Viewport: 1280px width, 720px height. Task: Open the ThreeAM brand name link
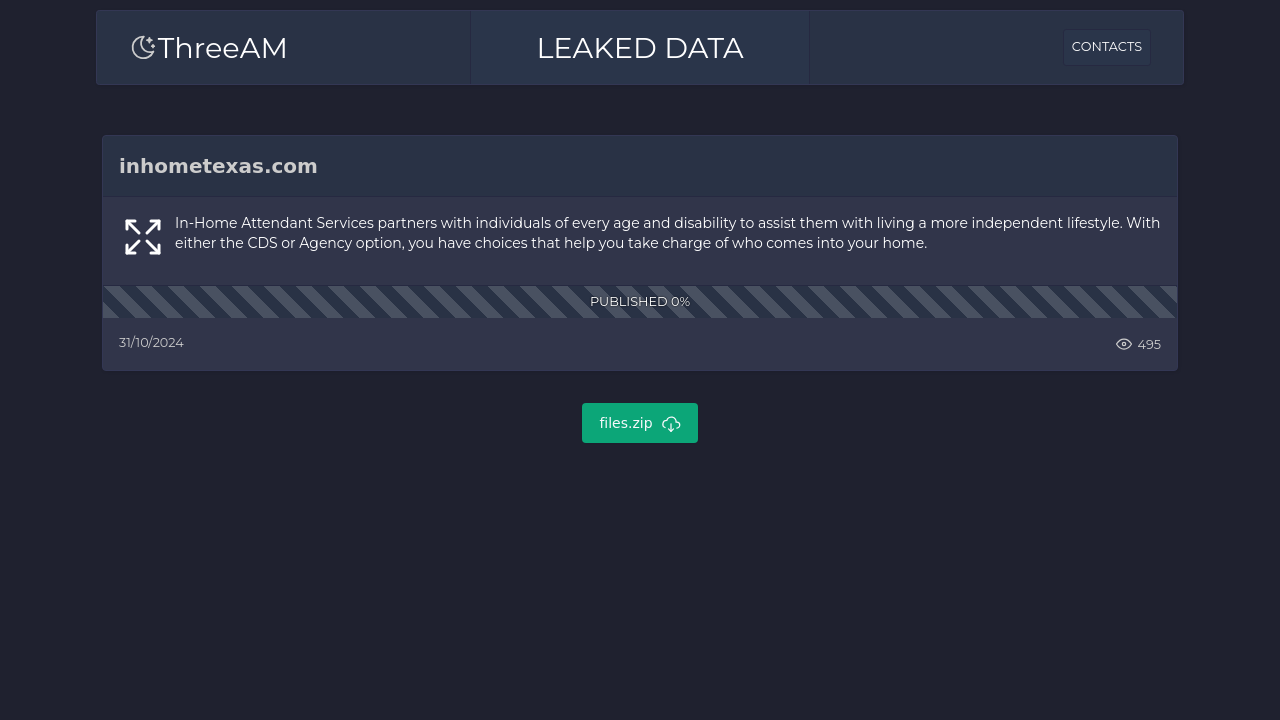[x=222, y=48]
